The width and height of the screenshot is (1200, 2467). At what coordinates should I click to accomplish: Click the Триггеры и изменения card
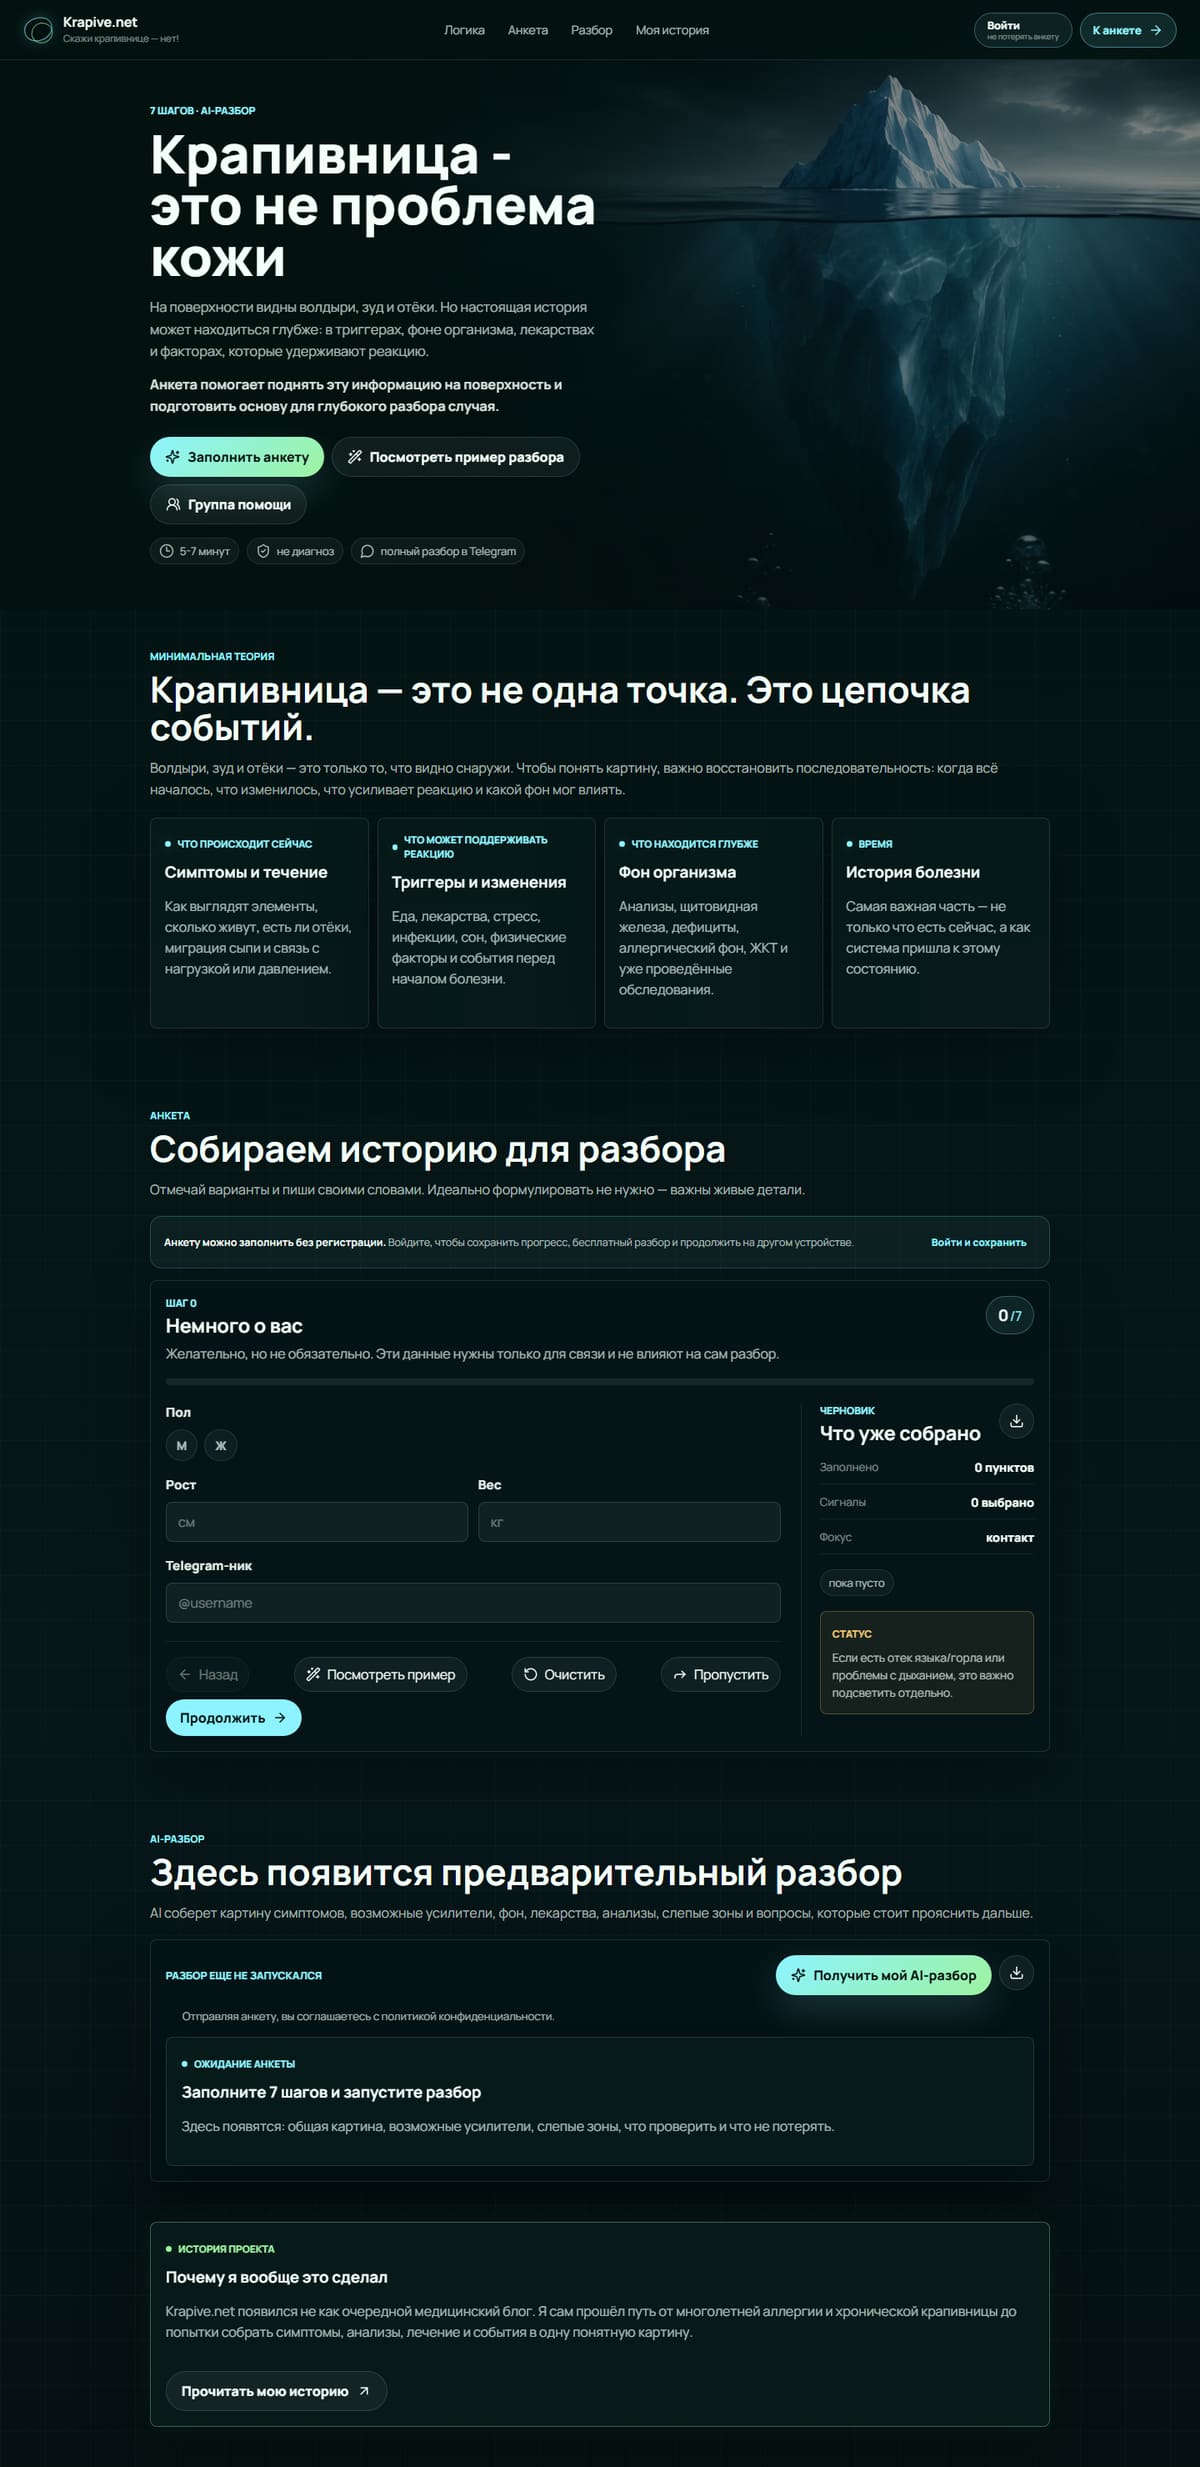tap(486, 923)
